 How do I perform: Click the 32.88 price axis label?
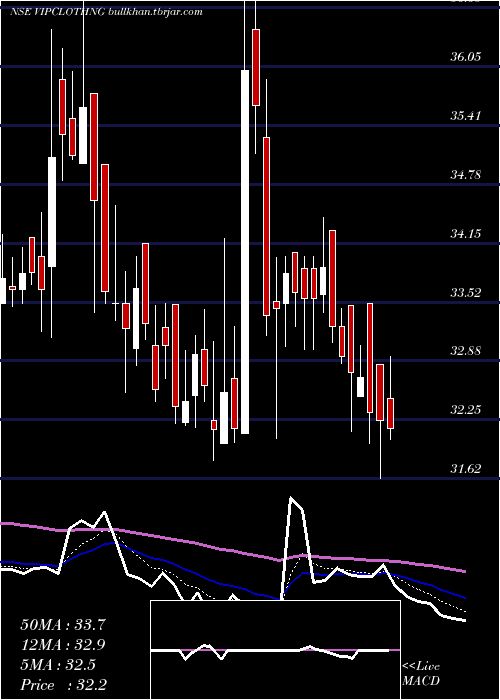pos(466,351)
